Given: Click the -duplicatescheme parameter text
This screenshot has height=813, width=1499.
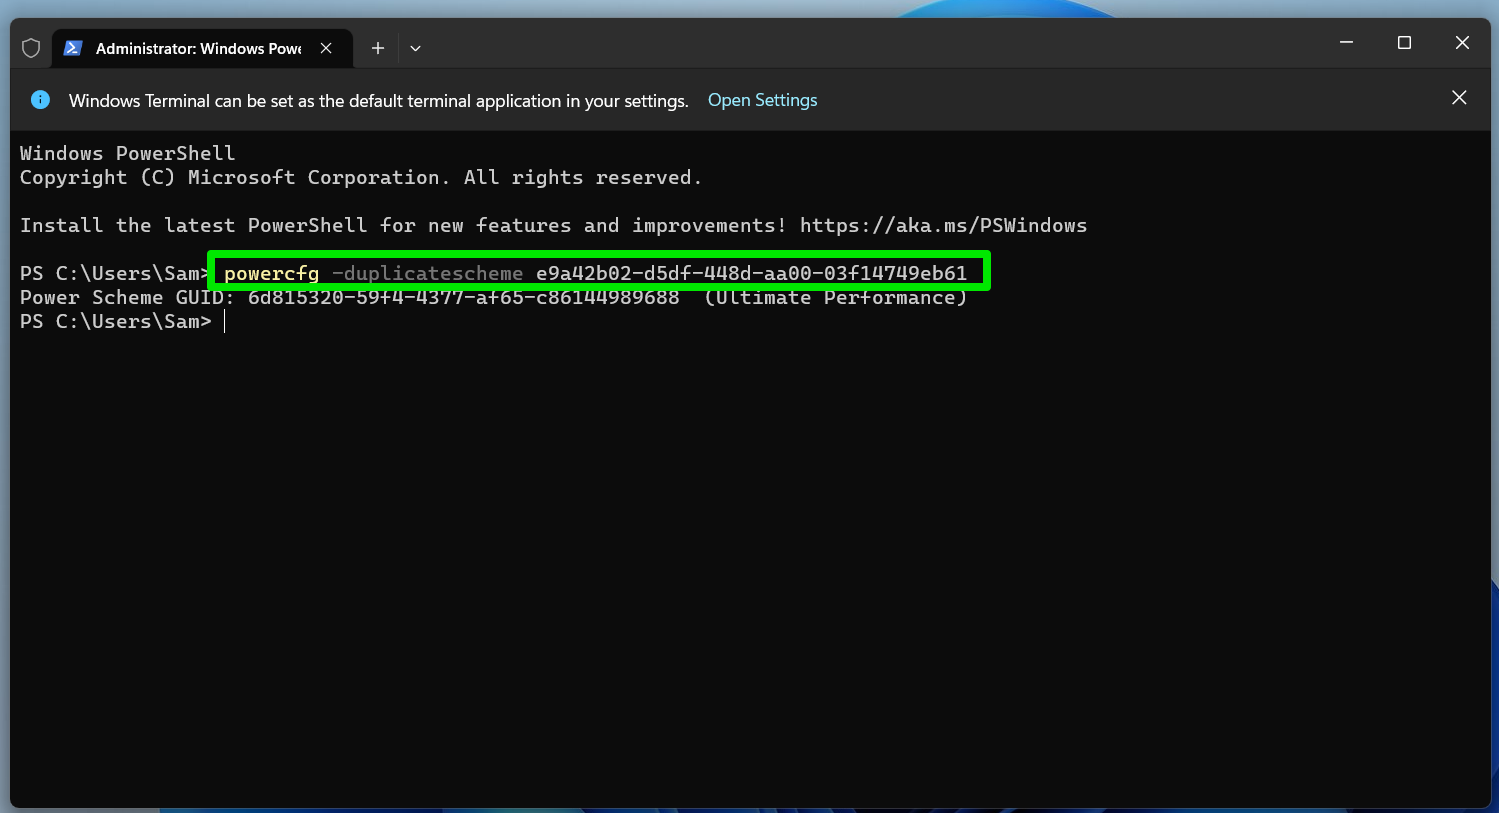Looking at the screenshot, I should [x=428, y=273].
